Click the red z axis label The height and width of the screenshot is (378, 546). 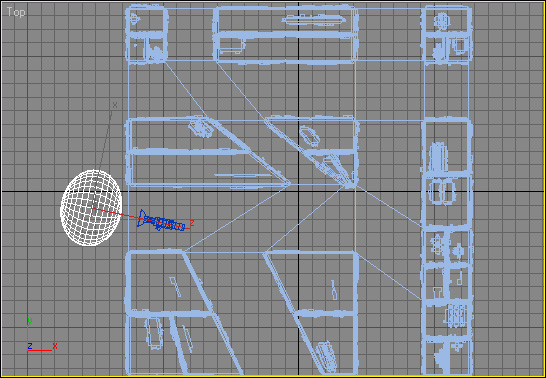(x=192, y=223)
